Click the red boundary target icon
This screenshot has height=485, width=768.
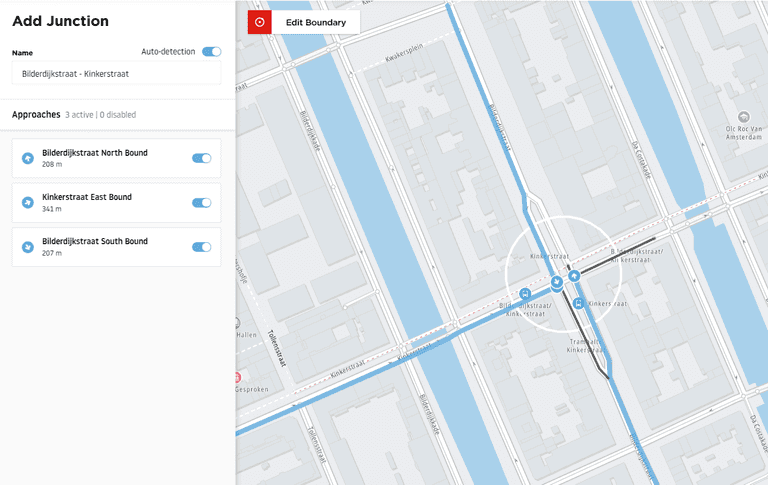coord(260,22)
